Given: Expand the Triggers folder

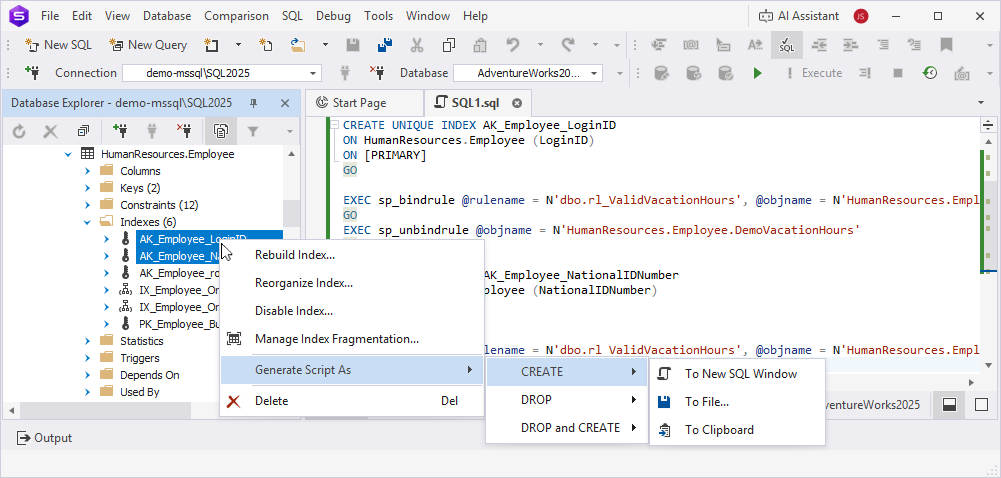Looking at the screenshot, I should [87, 358].
